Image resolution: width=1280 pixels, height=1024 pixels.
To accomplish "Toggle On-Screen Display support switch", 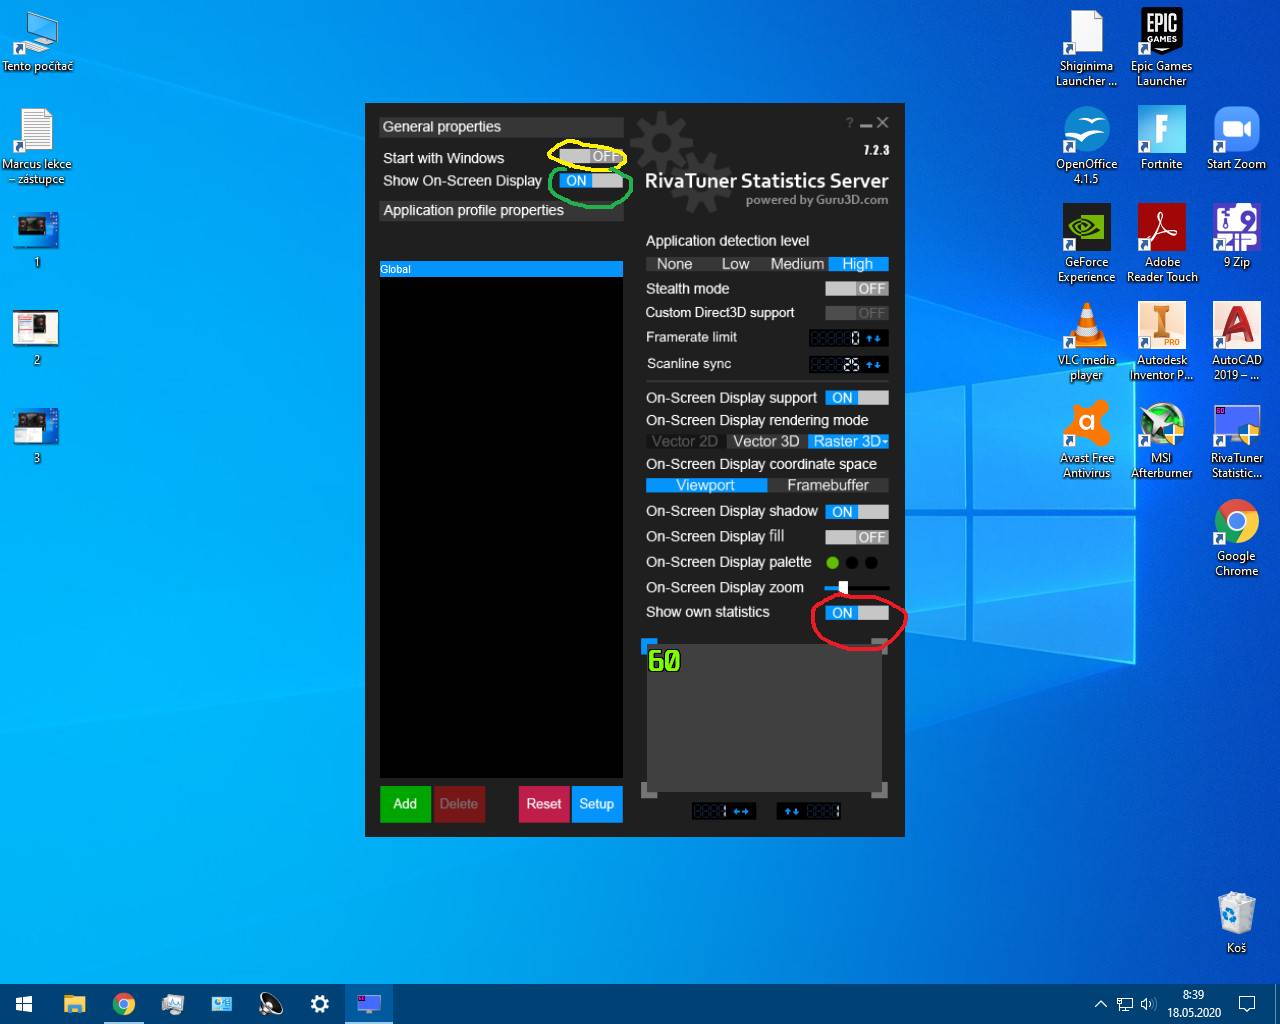I will click(857, 398).
